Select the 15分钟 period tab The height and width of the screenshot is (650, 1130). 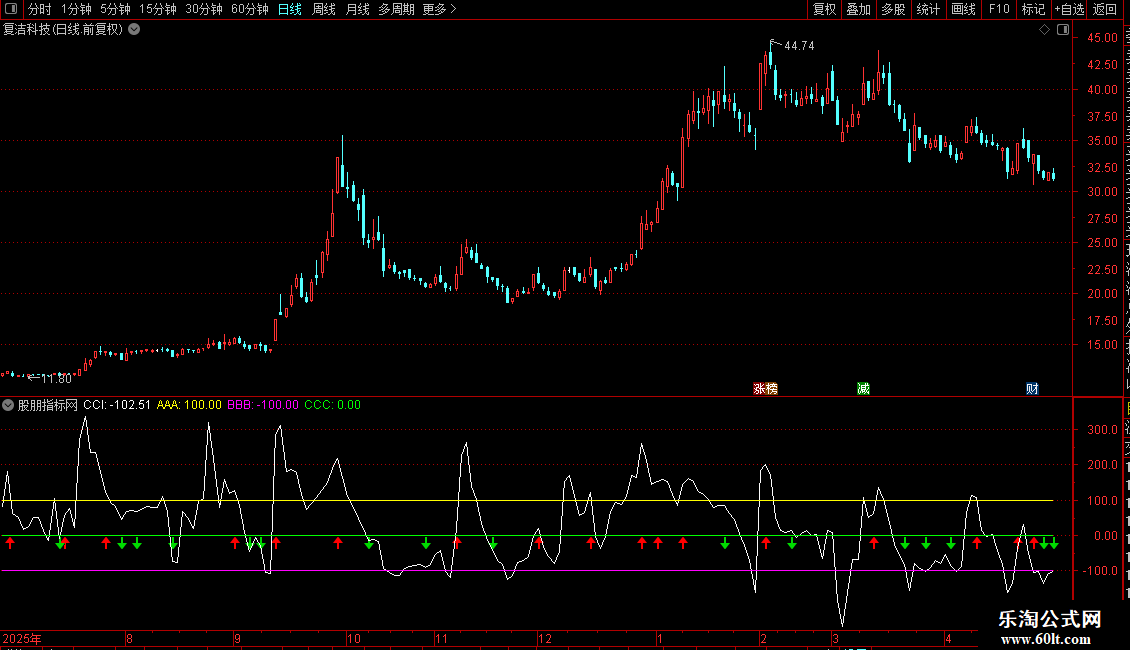pyautogui.click(x=158, y=9)
